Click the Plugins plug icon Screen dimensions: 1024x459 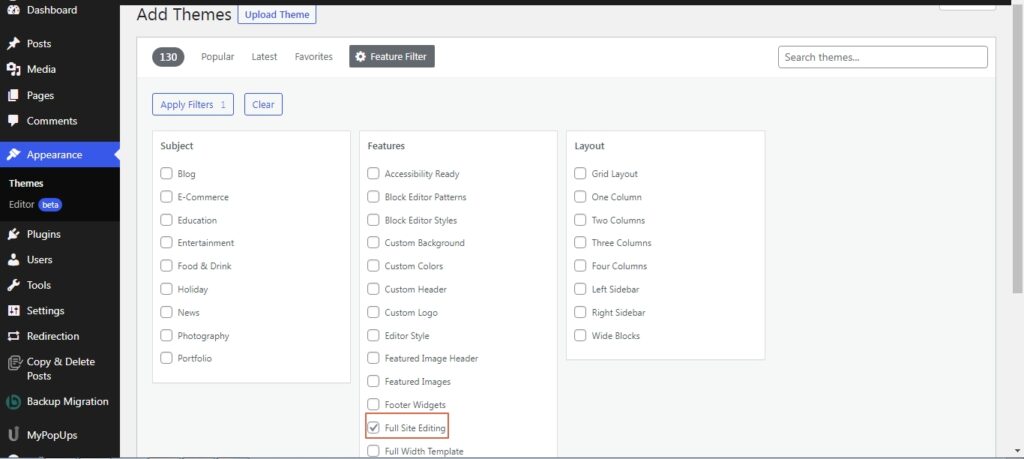click(13, 234)
